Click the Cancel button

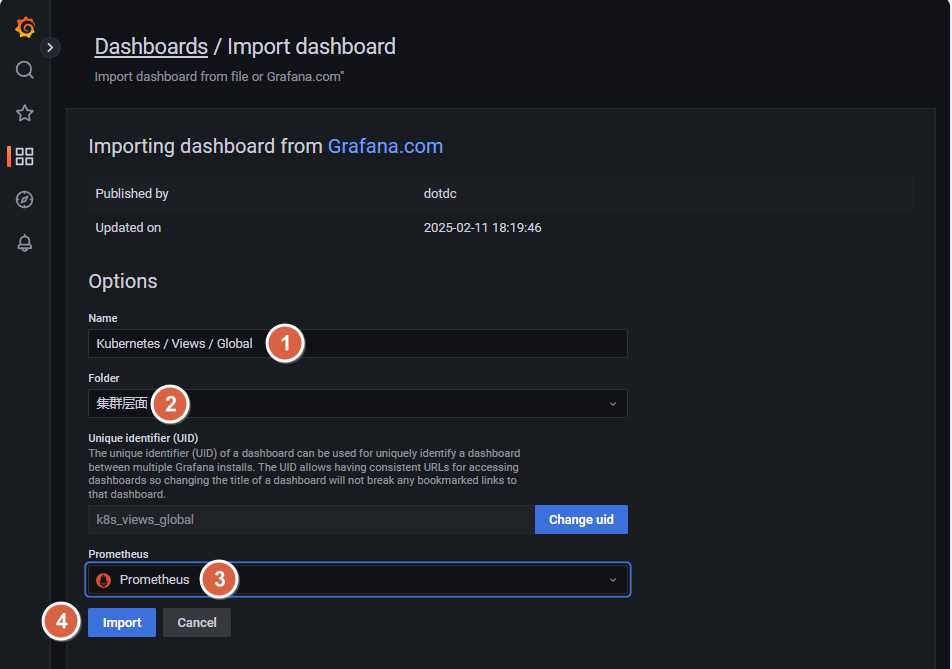tap(197, 623)
